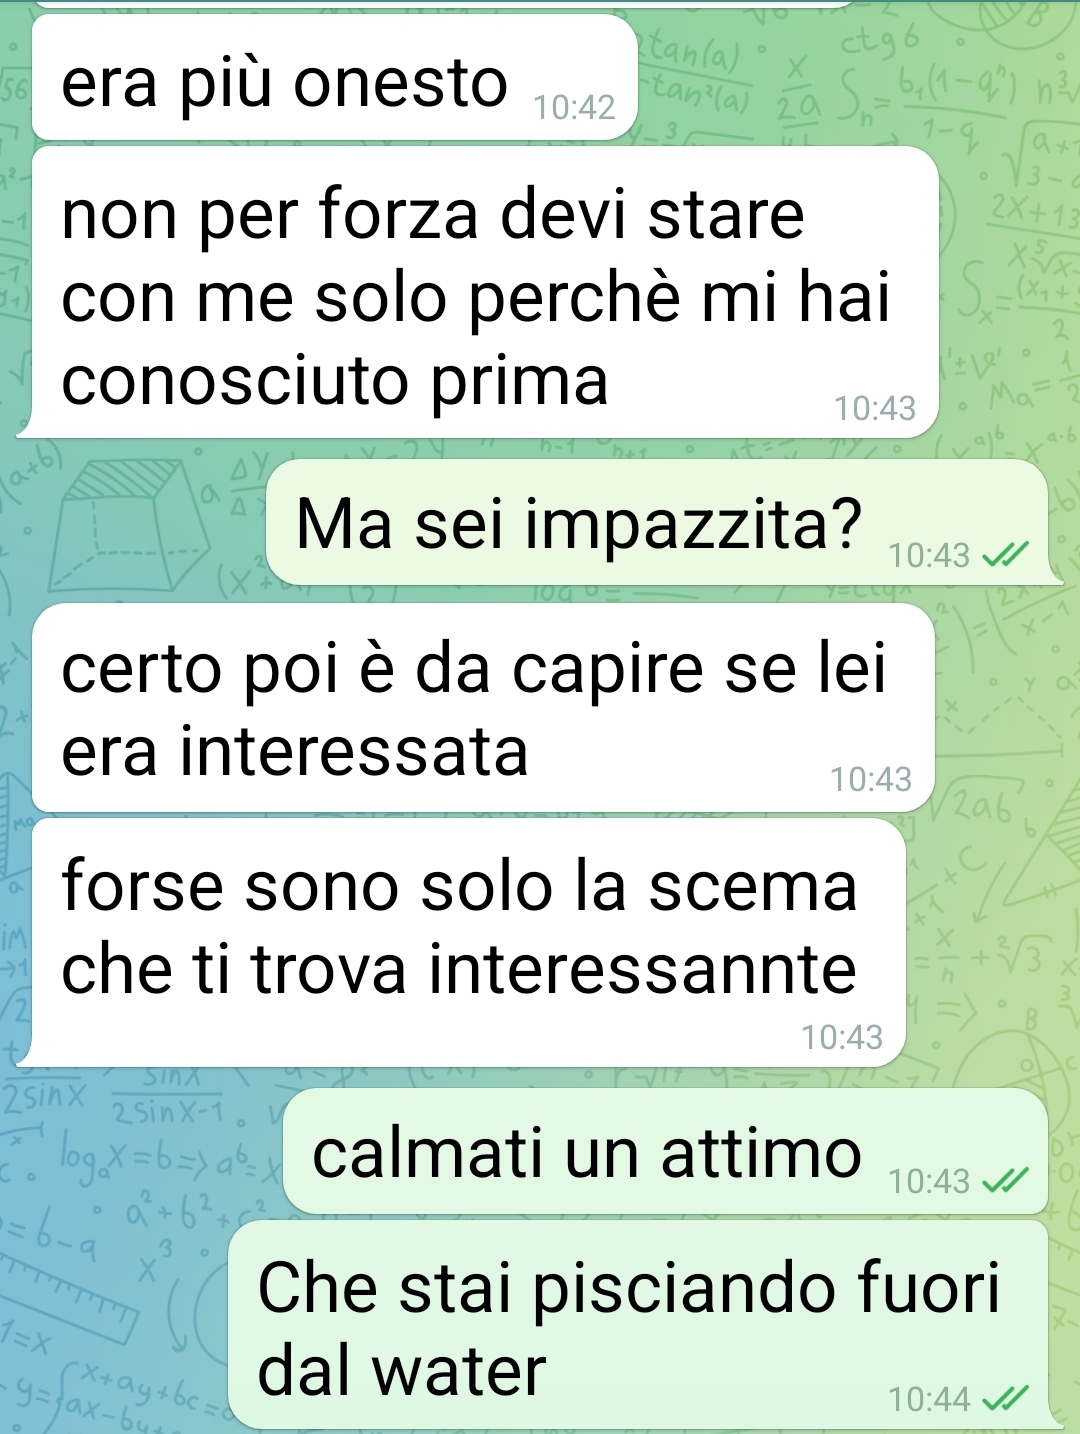Viewport: 1080px width, 1434px height.
Task: Tap the 10:43 timestamp beside 'calmati un attimo'
Action: coord(929,1181)
